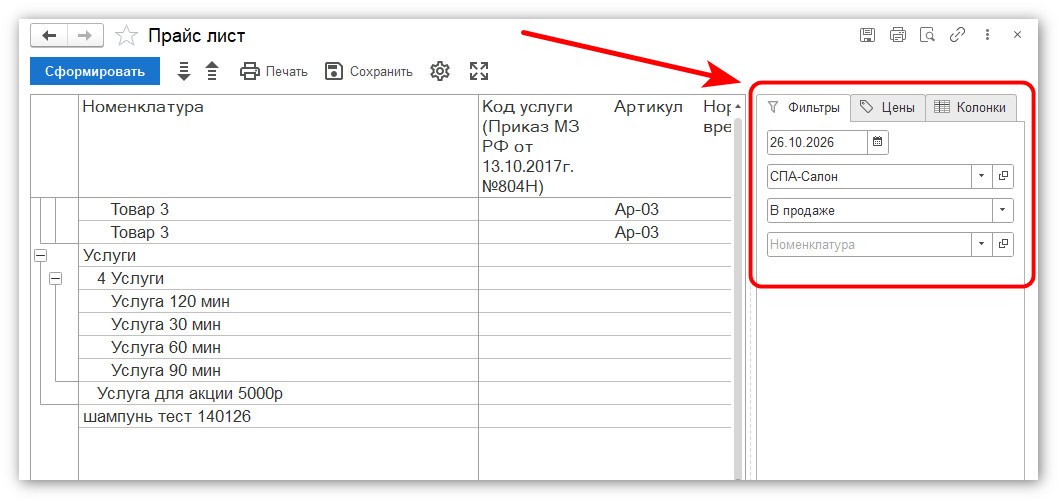Click the Печать button
This screenshot has width=1058, height=500.
pos(274,72)
